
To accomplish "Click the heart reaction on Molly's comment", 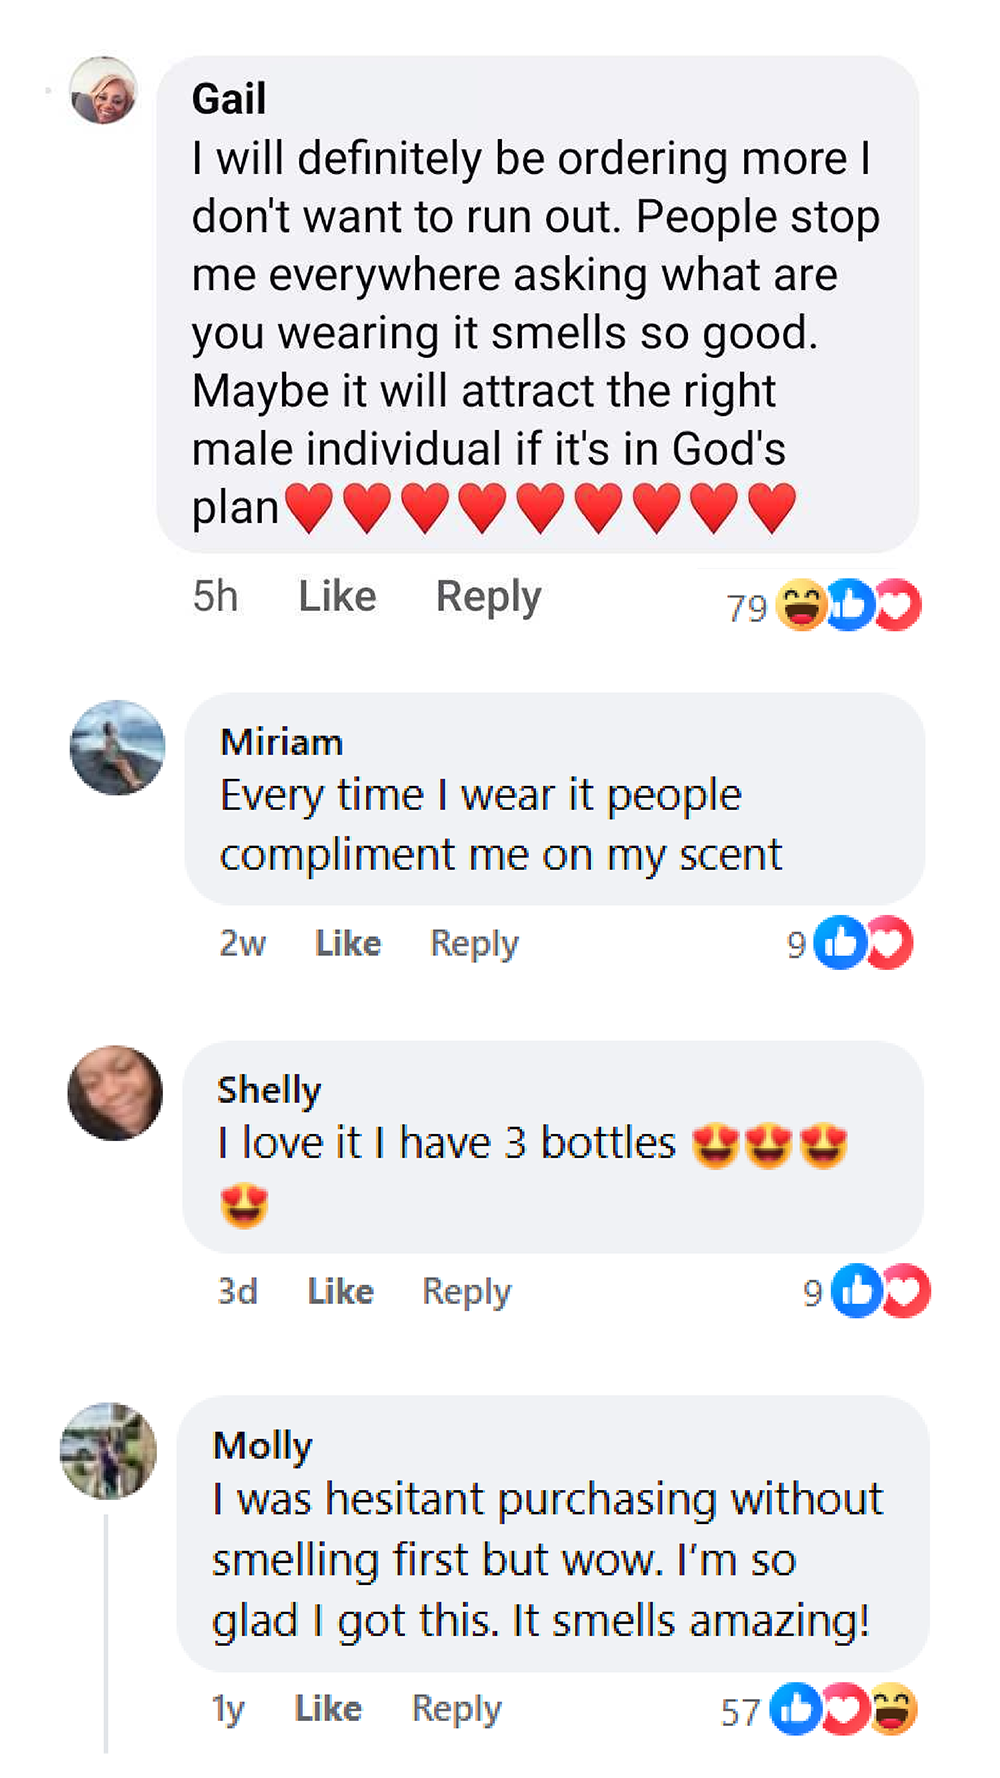I will (x=845, y=1709).
